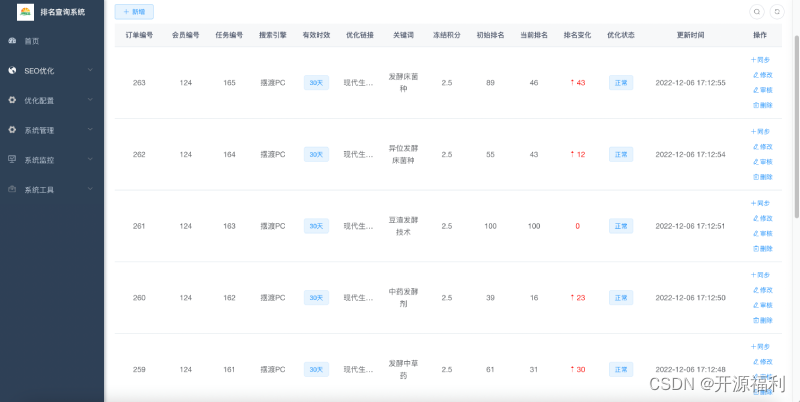Click 同步 for order 261
Image resolution: width=800 pixels, height=402 pixels.
point(760,203)
